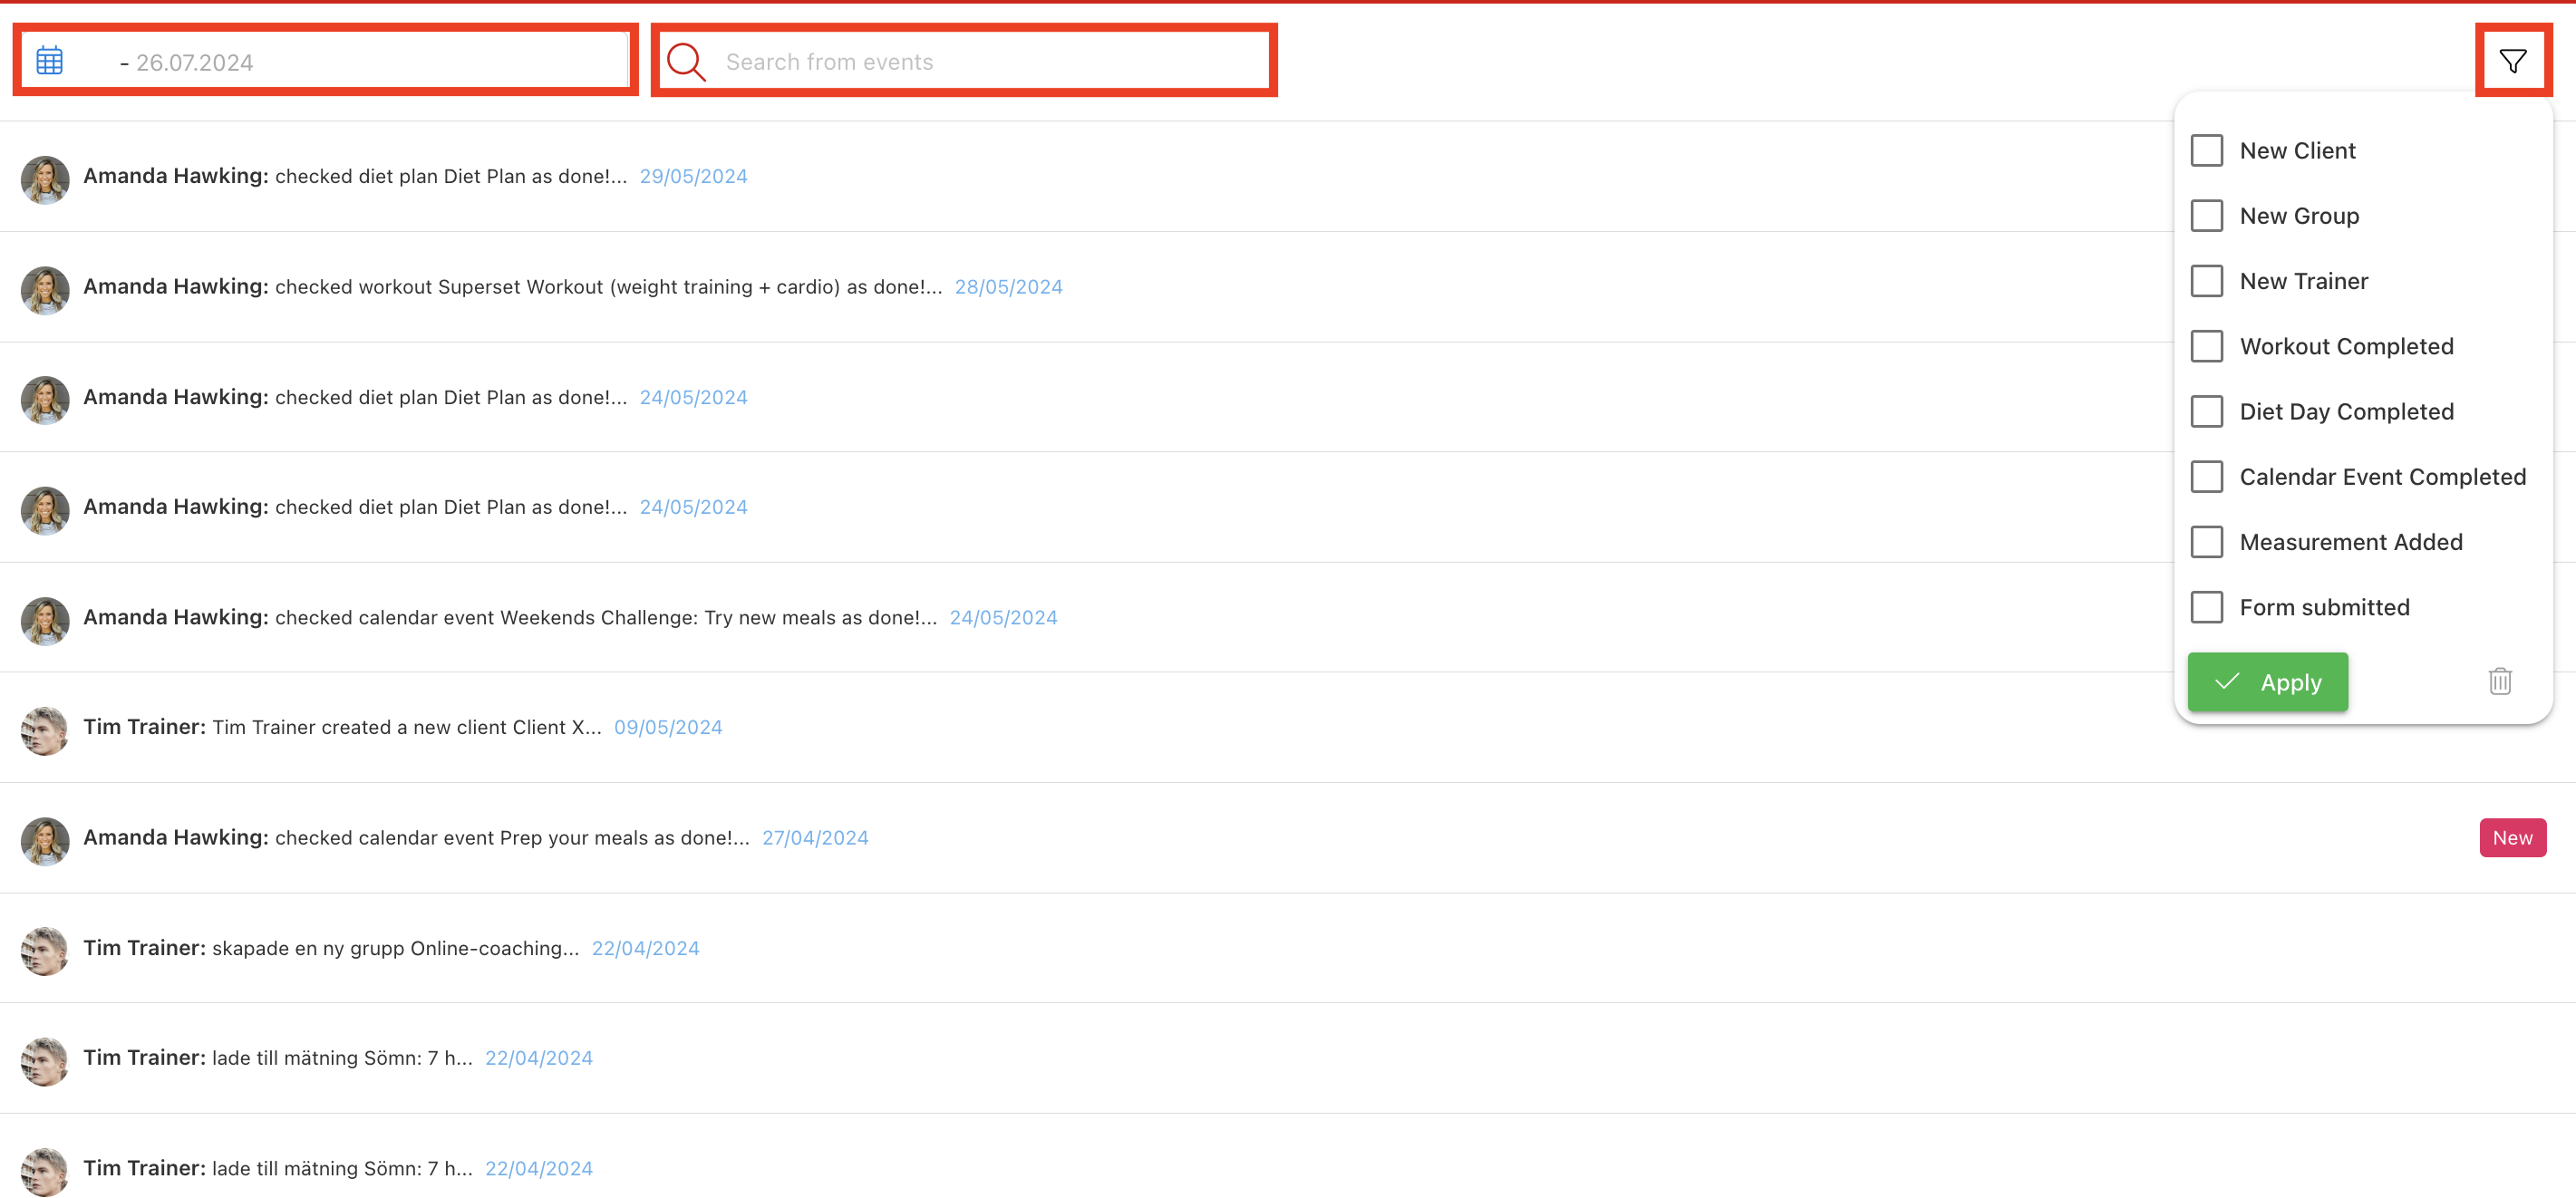Click Amanda avatar on Prep your meals event
2576x1198 pixels.
(x=45, y=840)
